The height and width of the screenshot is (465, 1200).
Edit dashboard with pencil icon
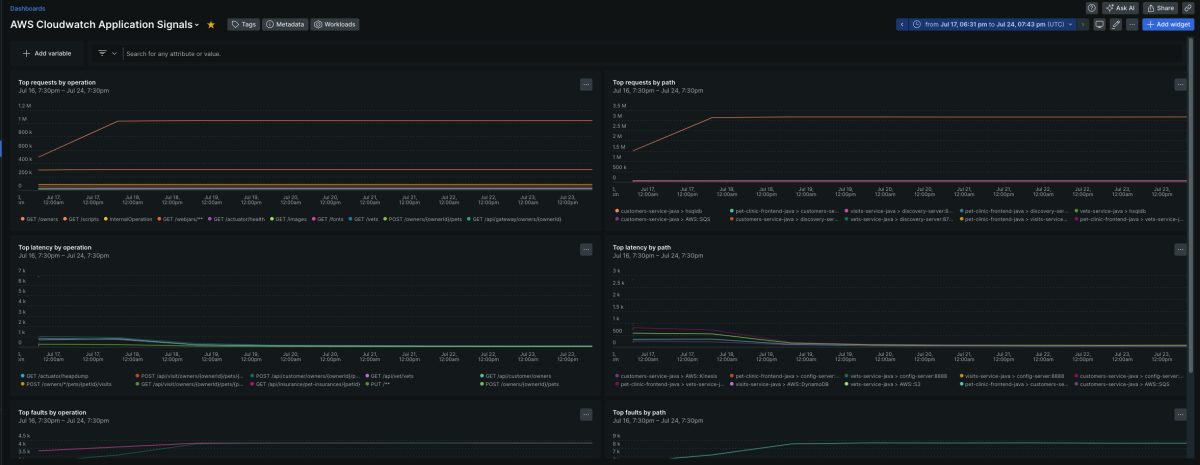[1116, 24]
